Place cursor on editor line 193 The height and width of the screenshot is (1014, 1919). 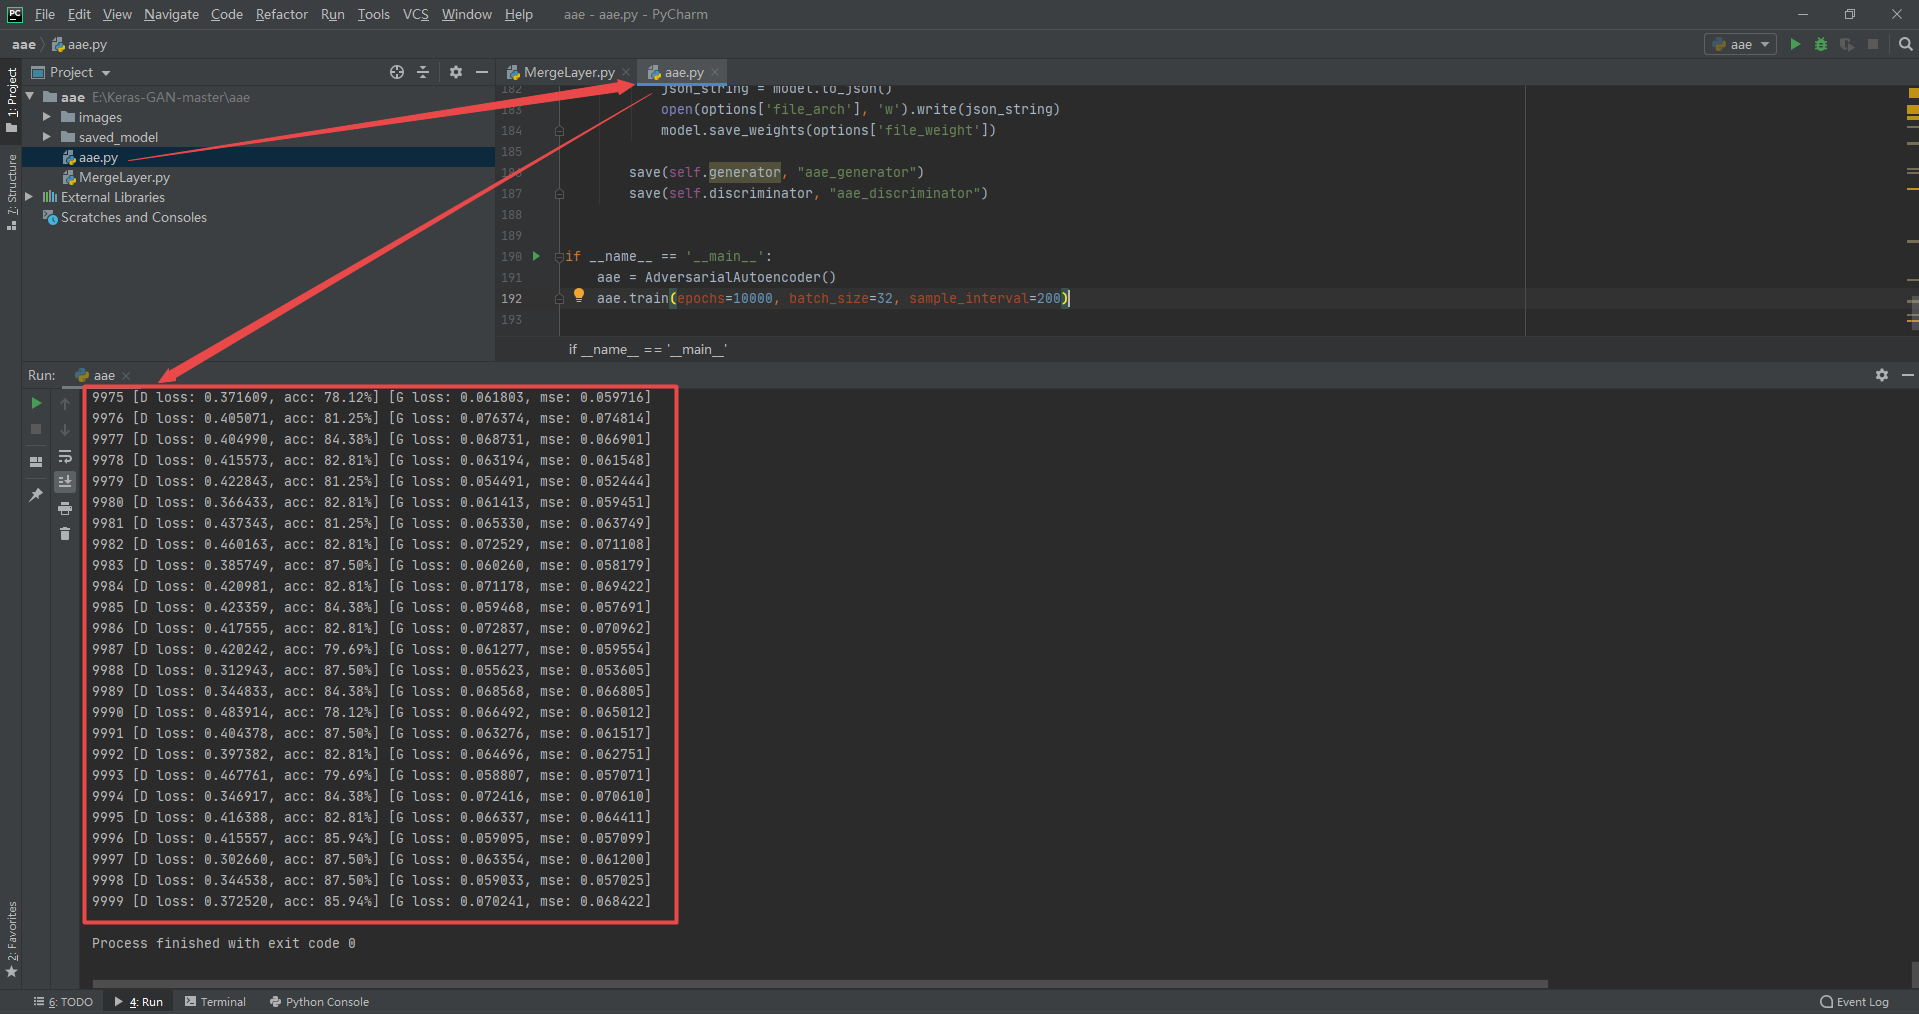coord(1040,319)
